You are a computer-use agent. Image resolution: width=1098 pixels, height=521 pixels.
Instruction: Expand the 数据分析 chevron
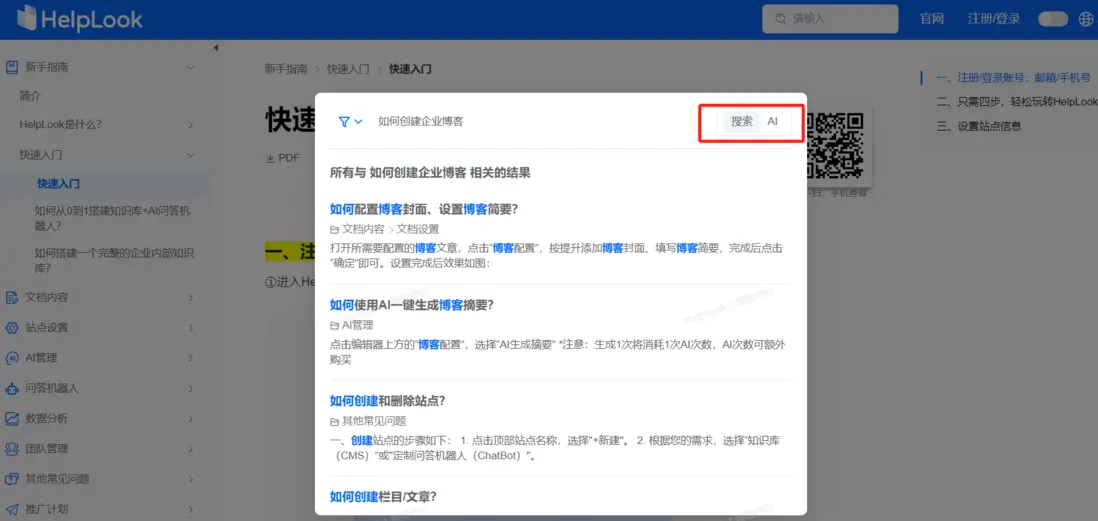(190, 419)
